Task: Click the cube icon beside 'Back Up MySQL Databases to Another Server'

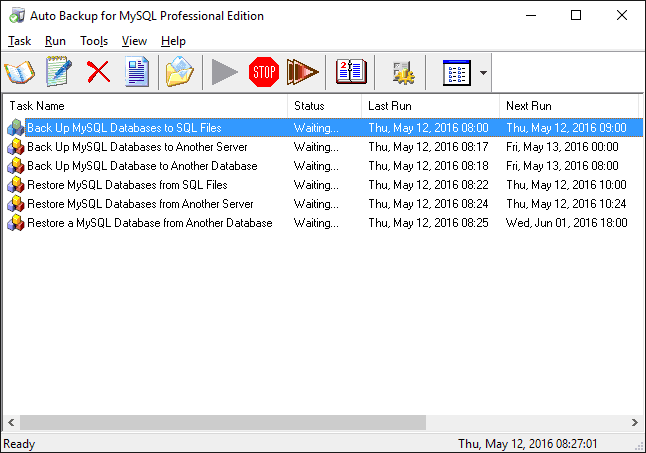Action: tap(16, 147)
